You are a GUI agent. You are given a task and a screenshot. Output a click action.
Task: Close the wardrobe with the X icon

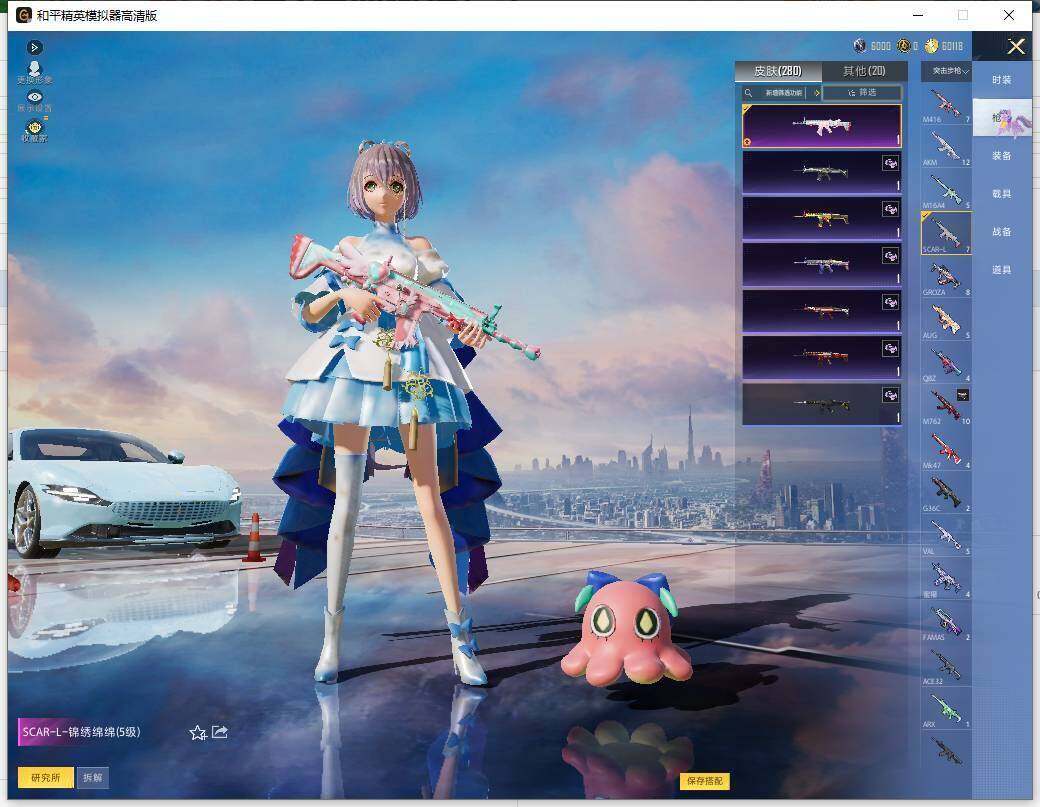click(1016, 46)
